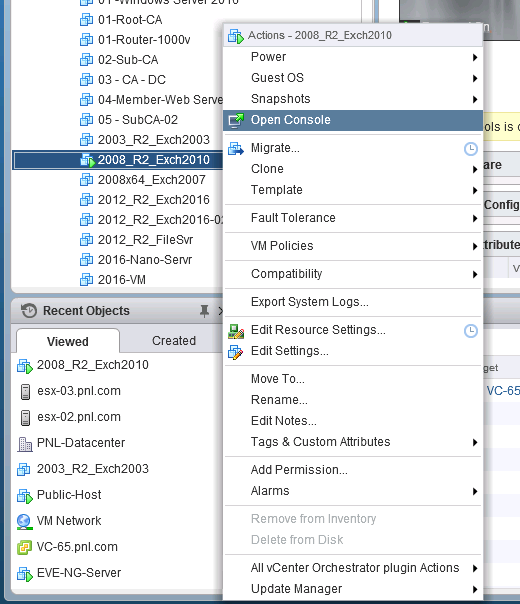Click the 02-Sub-CA VM icon
This screenshot has height=604, width=520.
click(86, 60)
